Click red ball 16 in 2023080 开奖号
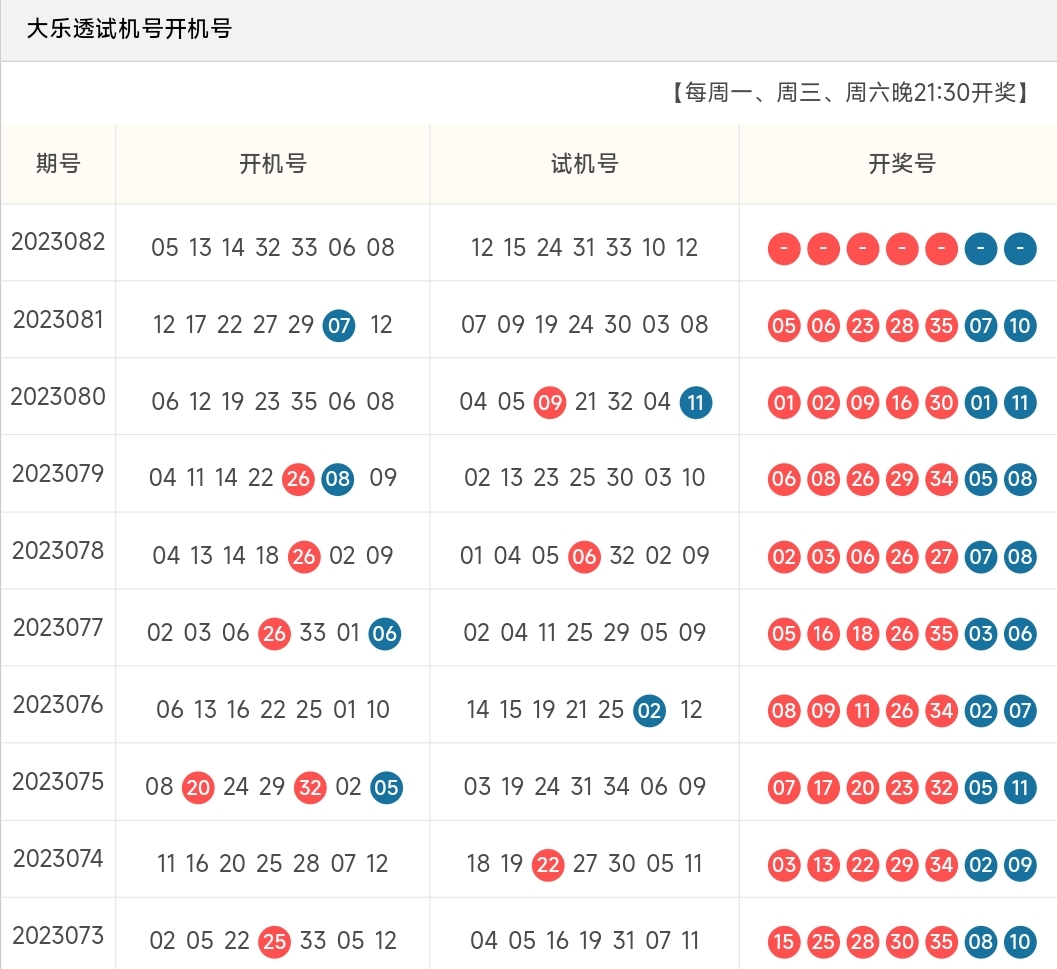Screen dimensions: 1057x969 902,403
